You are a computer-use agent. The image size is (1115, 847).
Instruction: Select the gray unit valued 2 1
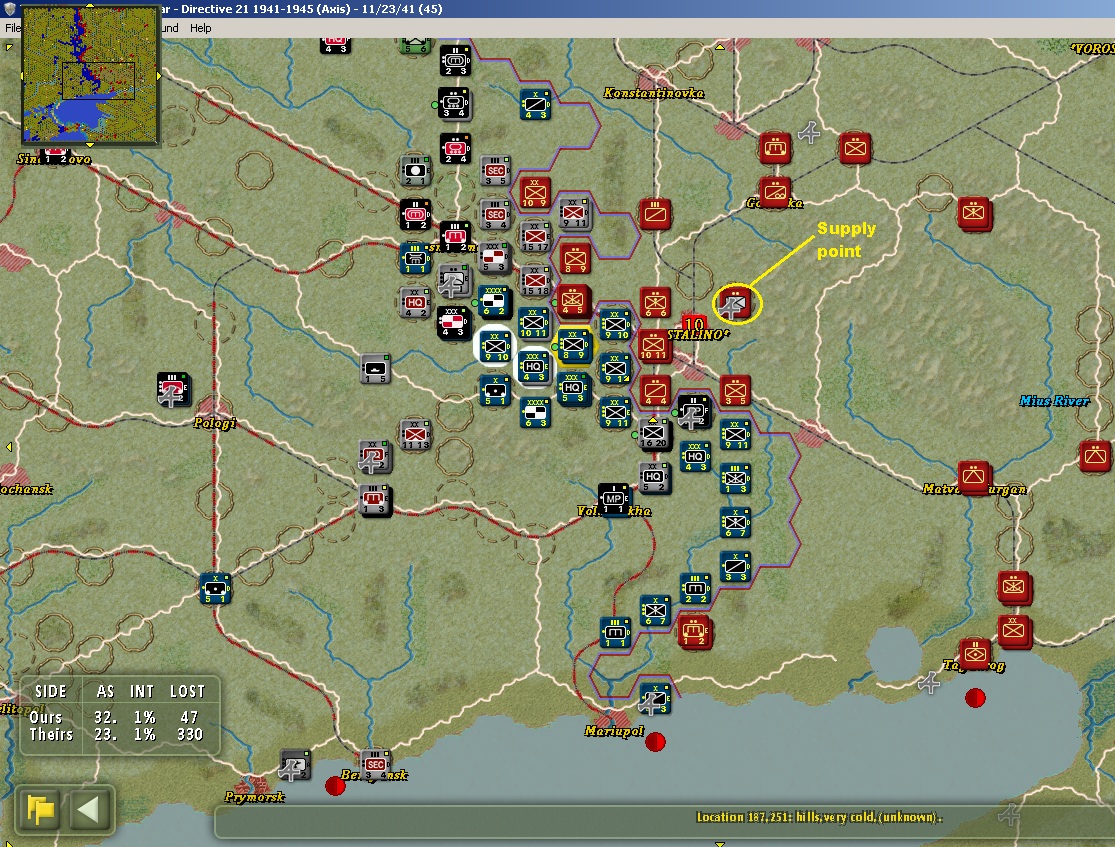click(x=415, y=171)
